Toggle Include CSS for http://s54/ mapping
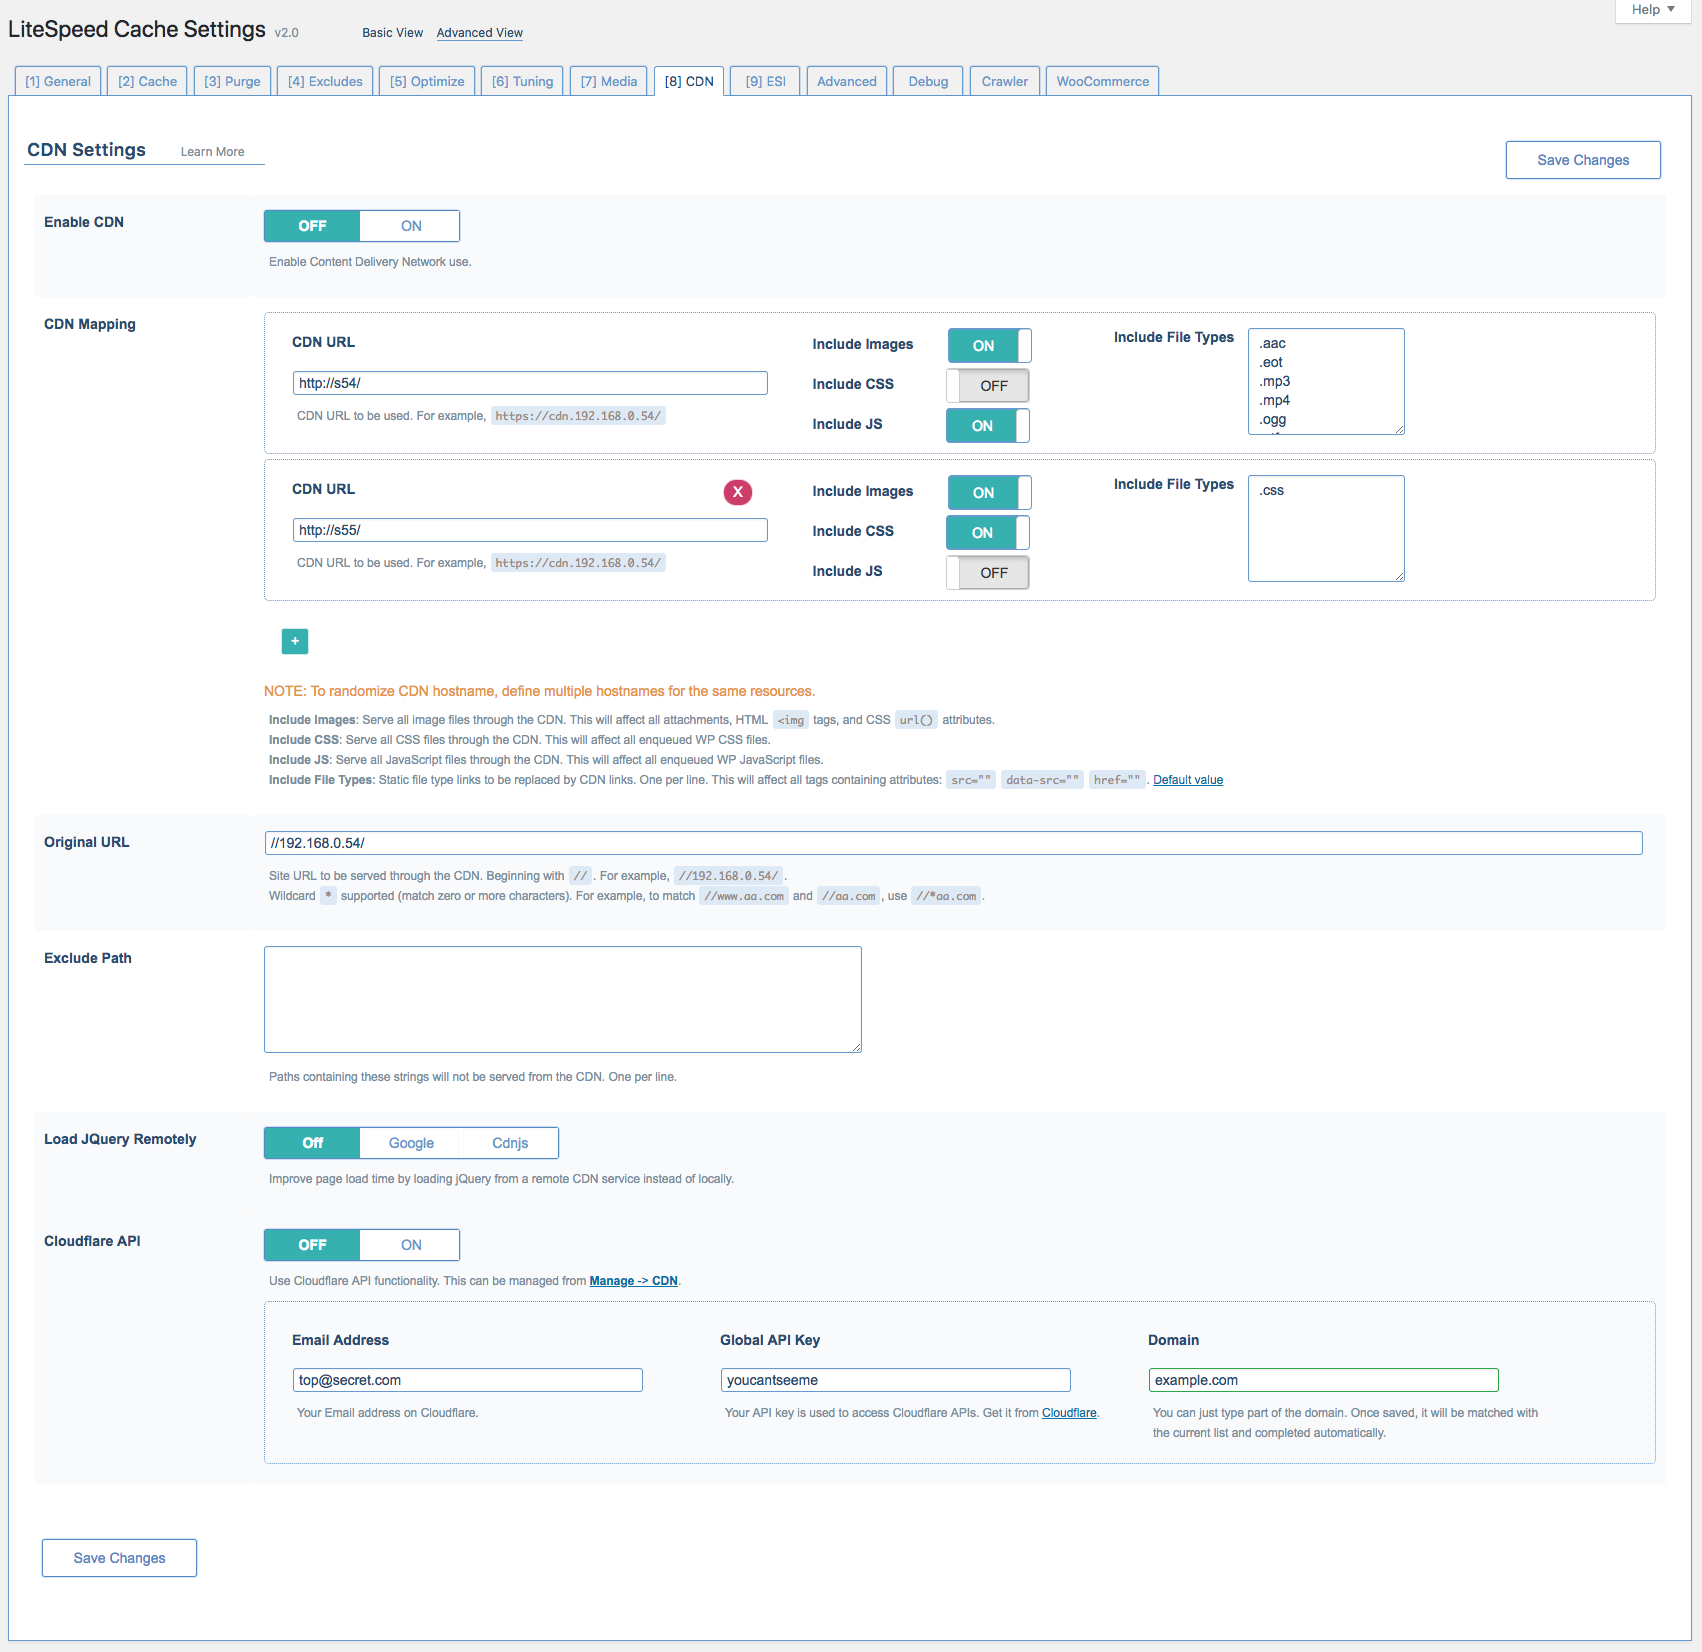Viewport: 1702px width, 1652px height. click(987, 386)
